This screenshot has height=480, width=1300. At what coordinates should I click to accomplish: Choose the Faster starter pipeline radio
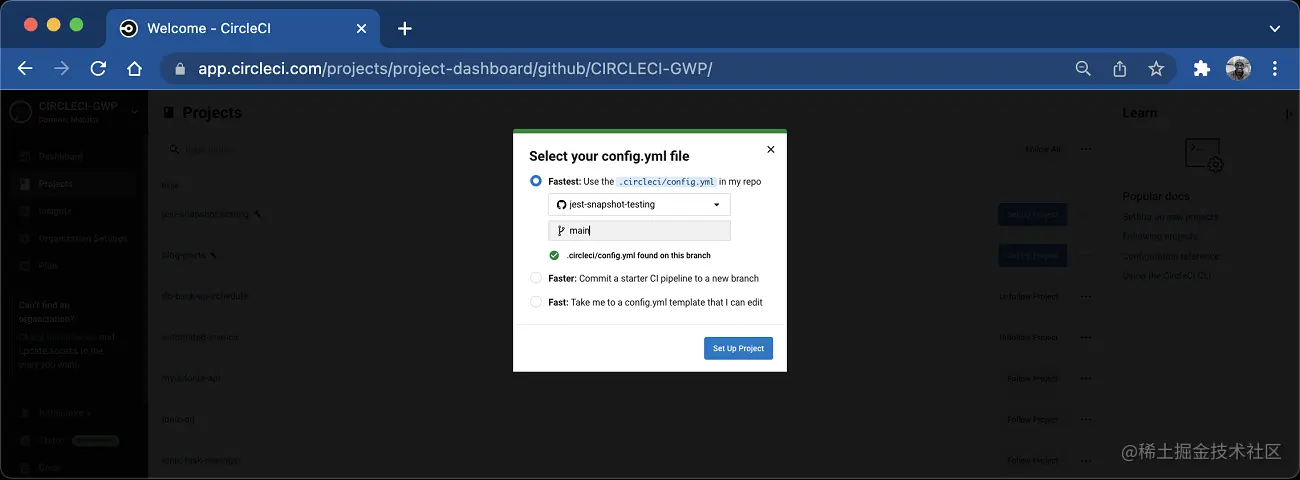pos(536,278)
